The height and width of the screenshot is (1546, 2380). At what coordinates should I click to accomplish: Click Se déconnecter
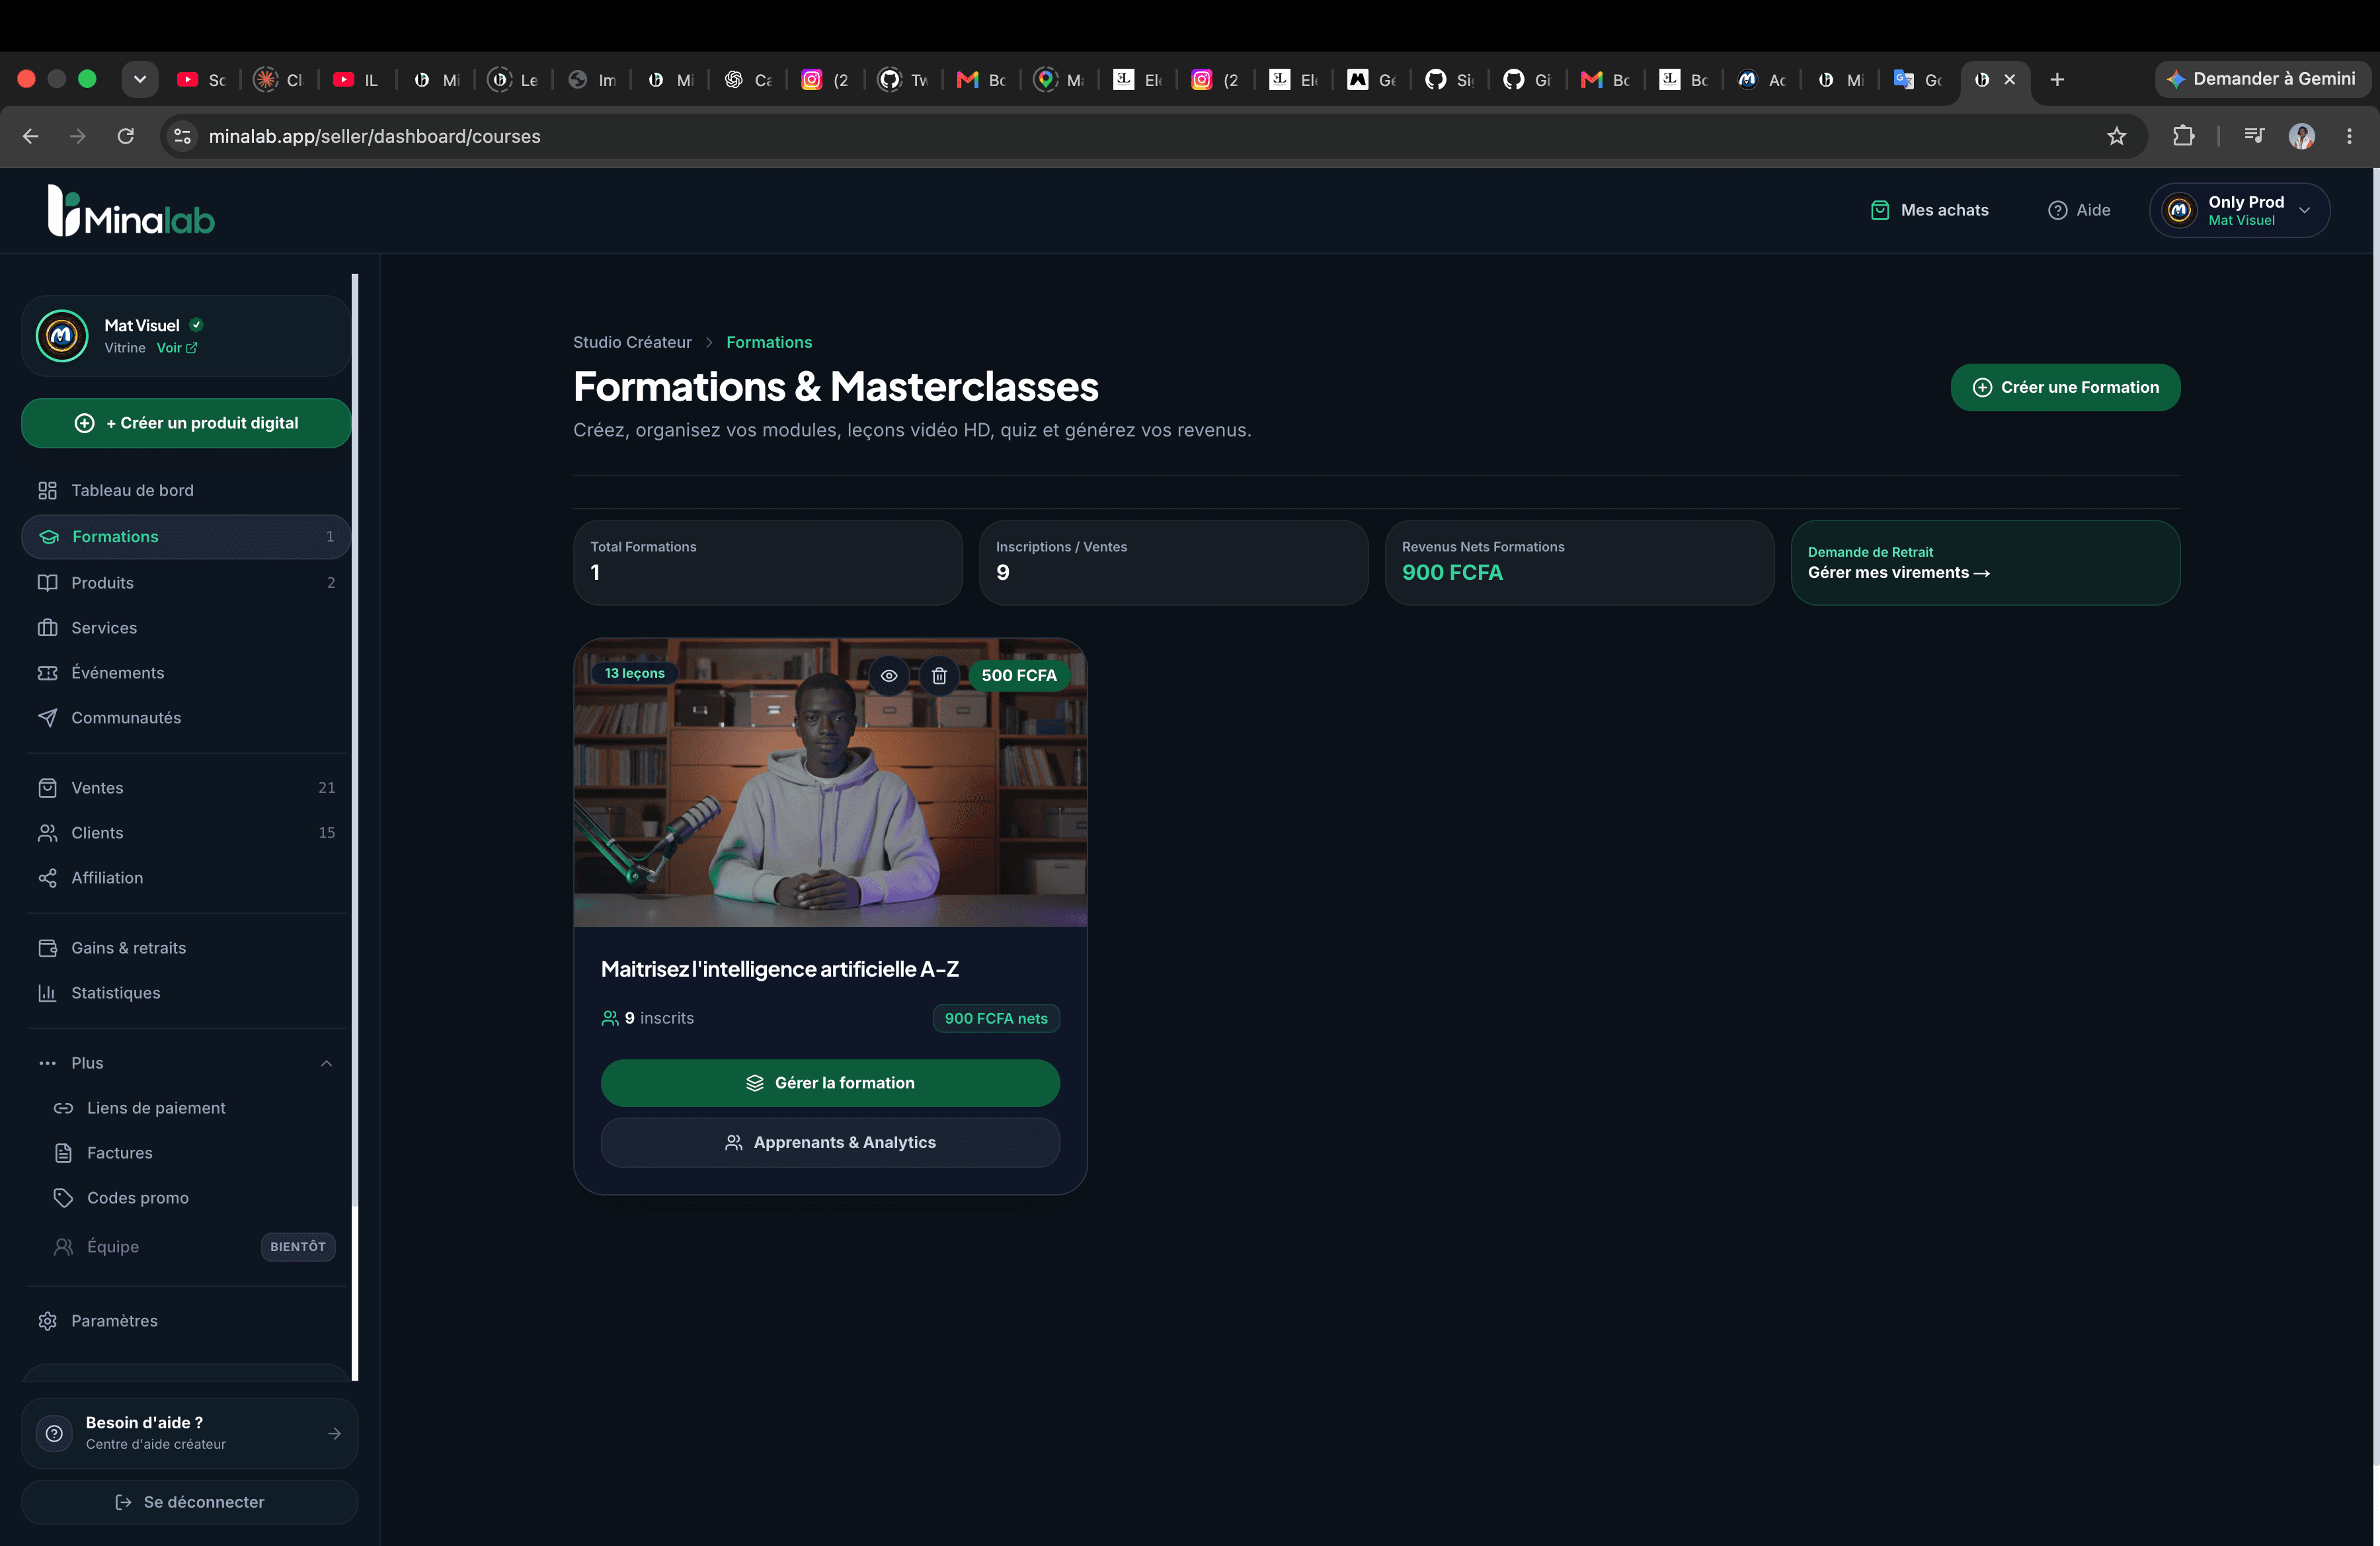click(189, 1502)
